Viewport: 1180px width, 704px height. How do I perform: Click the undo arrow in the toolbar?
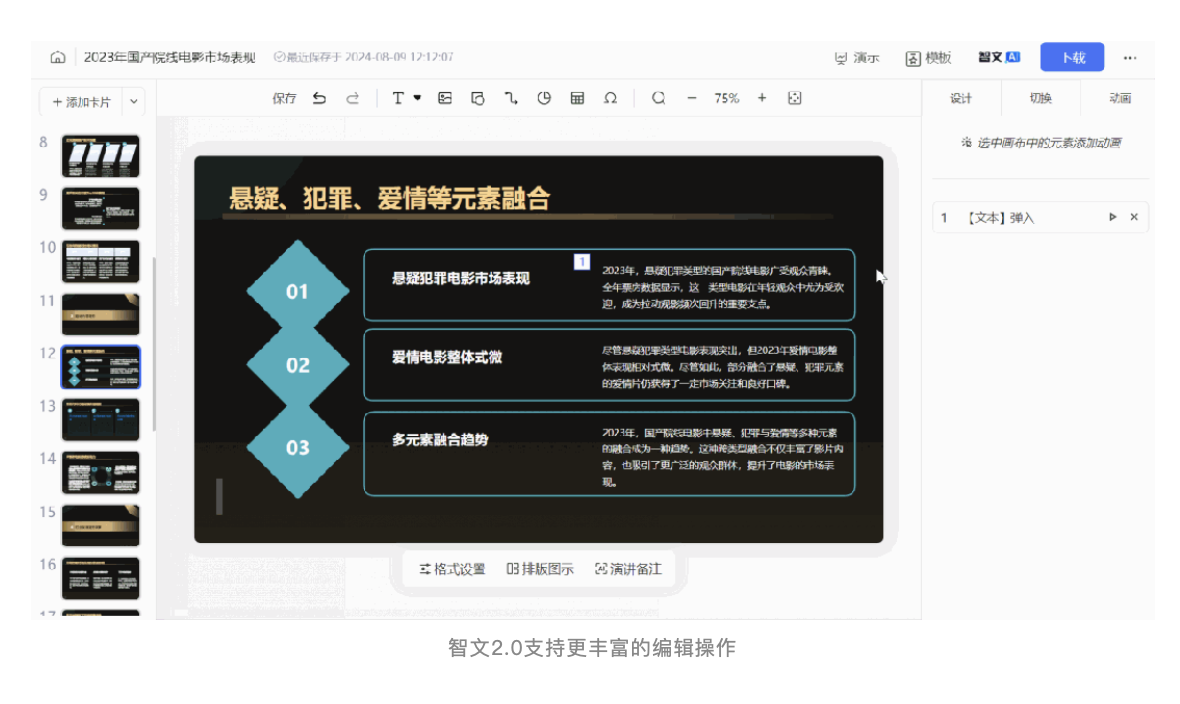[x=320, y=98]
